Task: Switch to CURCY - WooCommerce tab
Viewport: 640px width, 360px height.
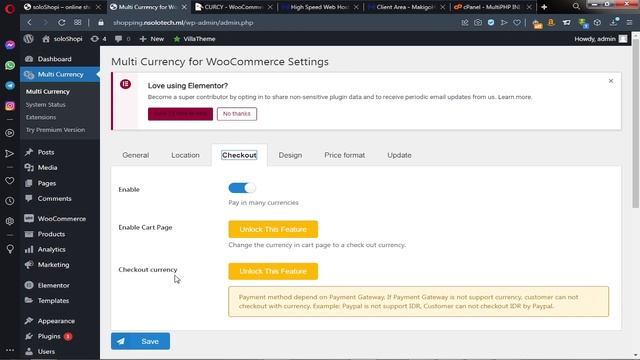Action: pyautogui.click(x=234, y=7)
